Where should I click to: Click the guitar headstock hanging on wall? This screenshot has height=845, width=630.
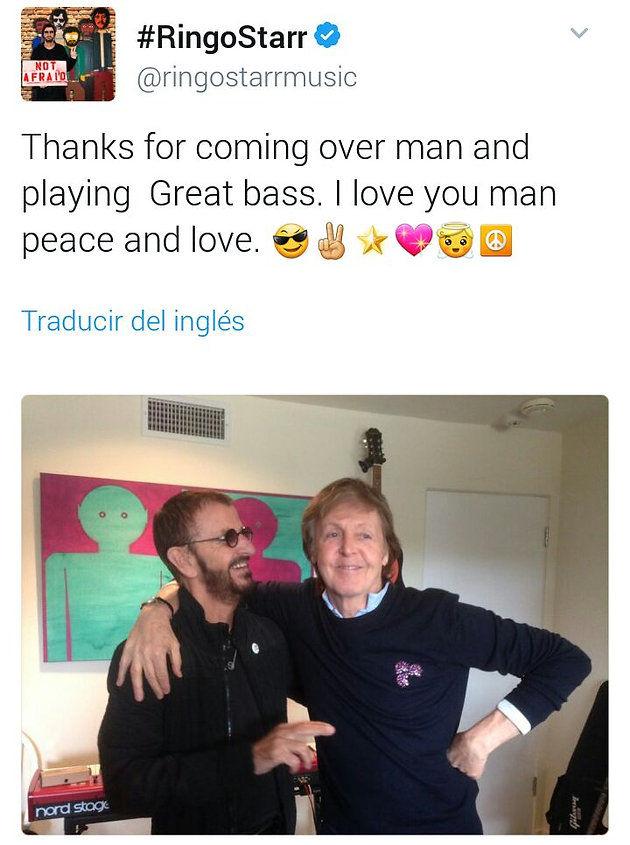[373, 449]
